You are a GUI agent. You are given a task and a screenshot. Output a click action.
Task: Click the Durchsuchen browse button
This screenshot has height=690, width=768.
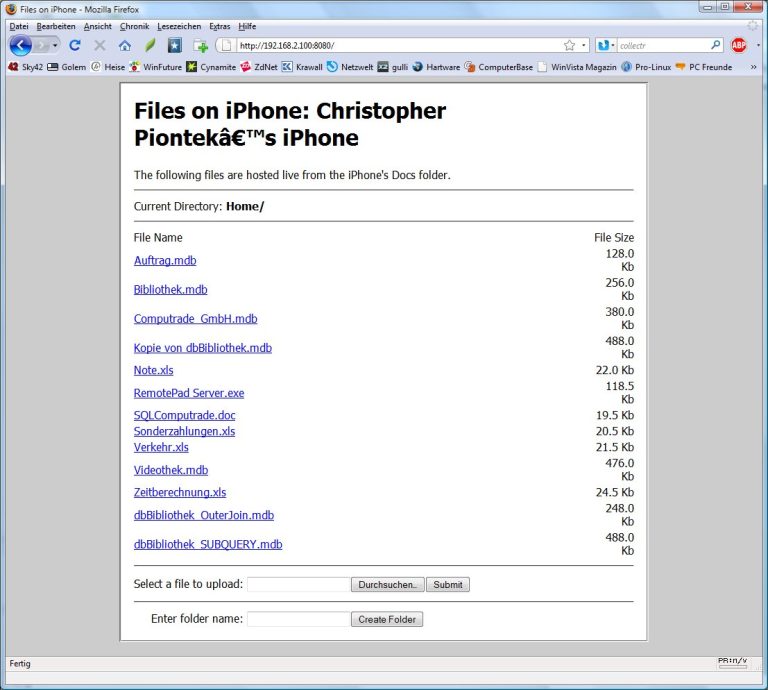tap(387, 584)
